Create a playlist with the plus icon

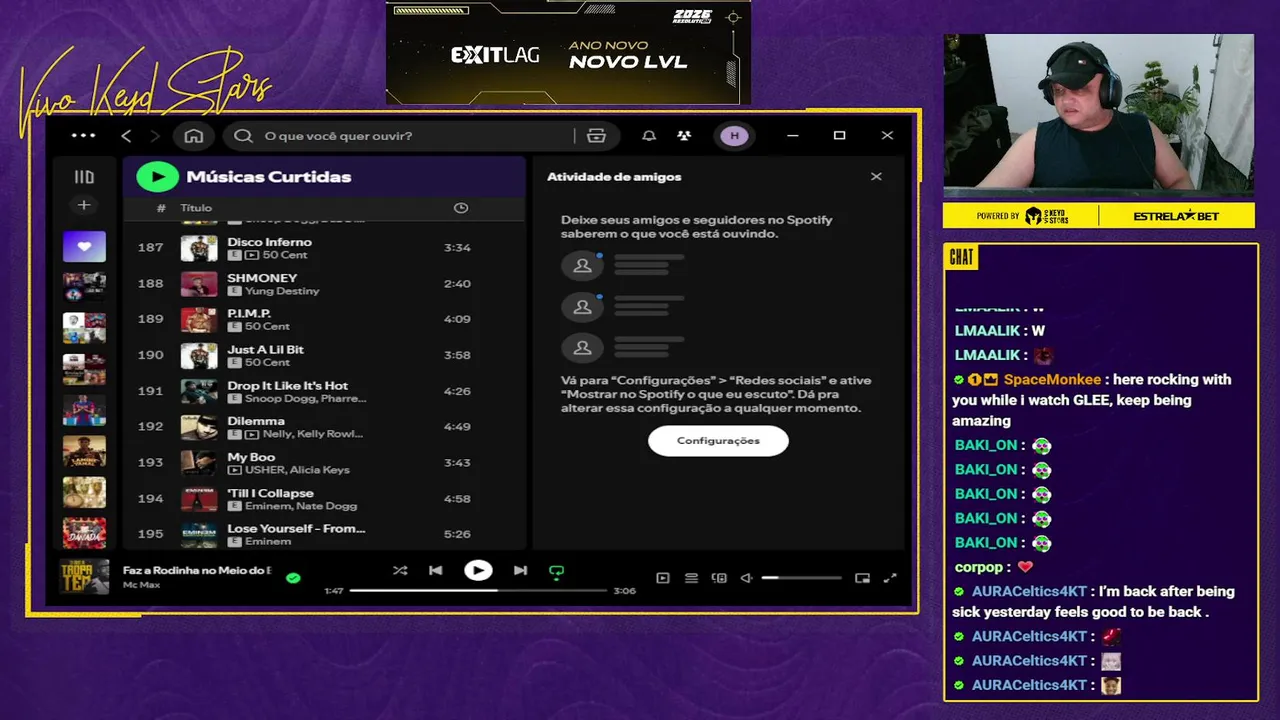click(x=84, y=205)
